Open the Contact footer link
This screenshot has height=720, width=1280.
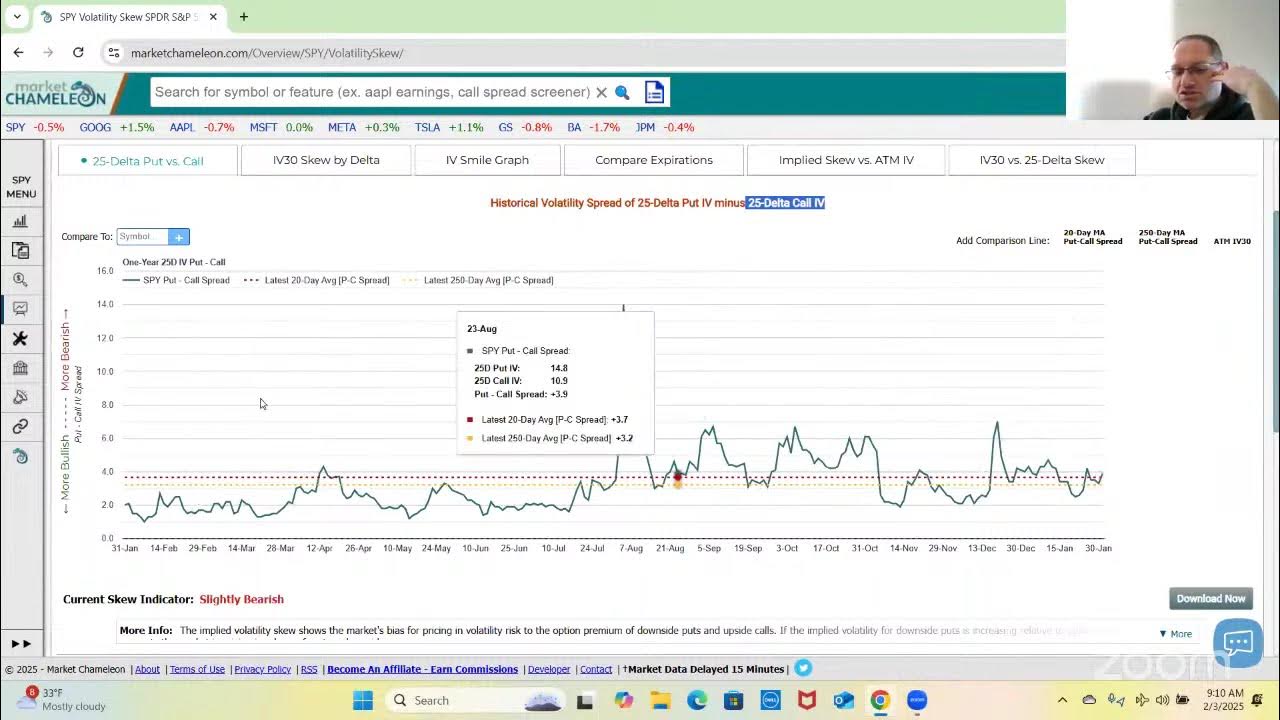point(596,669)
